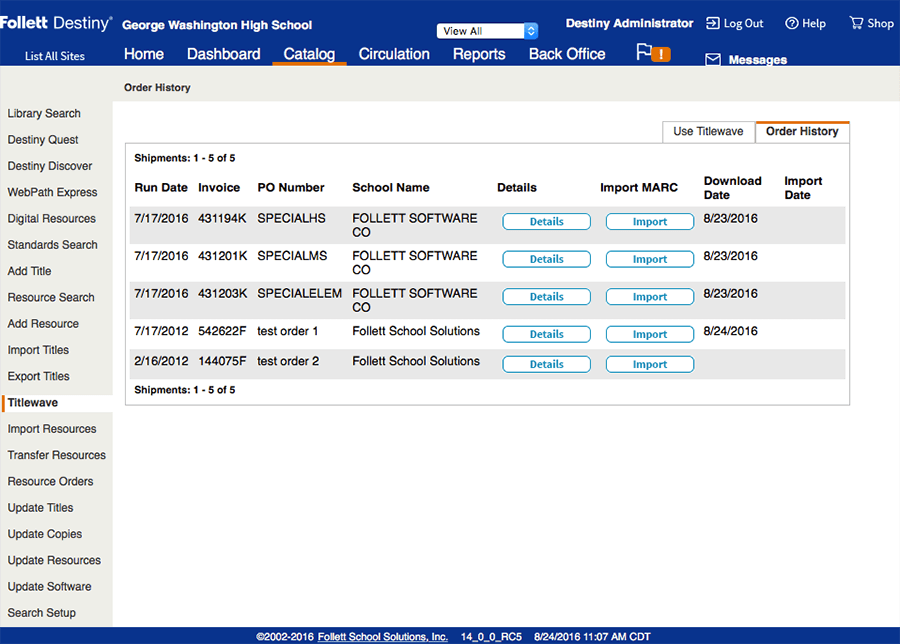Viewport: 900px width, 644px height.
Task: Open Update Titles in sidebar
Action: click(40, 508)
